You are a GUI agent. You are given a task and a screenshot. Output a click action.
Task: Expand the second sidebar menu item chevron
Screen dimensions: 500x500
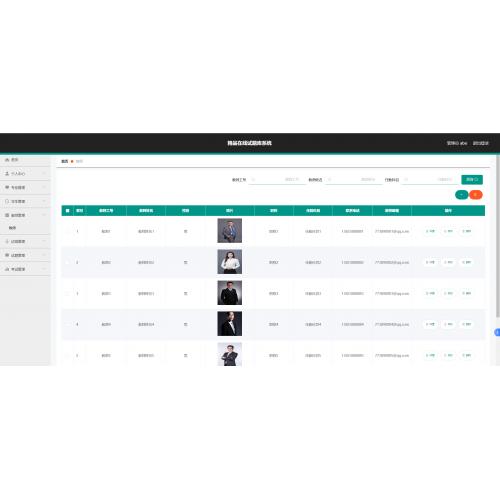click(44, 174)
